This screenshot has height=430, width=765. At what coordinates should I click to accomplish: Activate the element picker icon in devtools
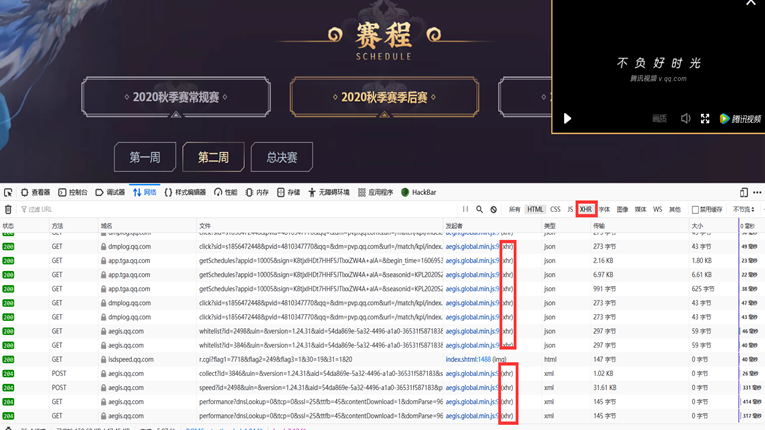tap(8, 192)
